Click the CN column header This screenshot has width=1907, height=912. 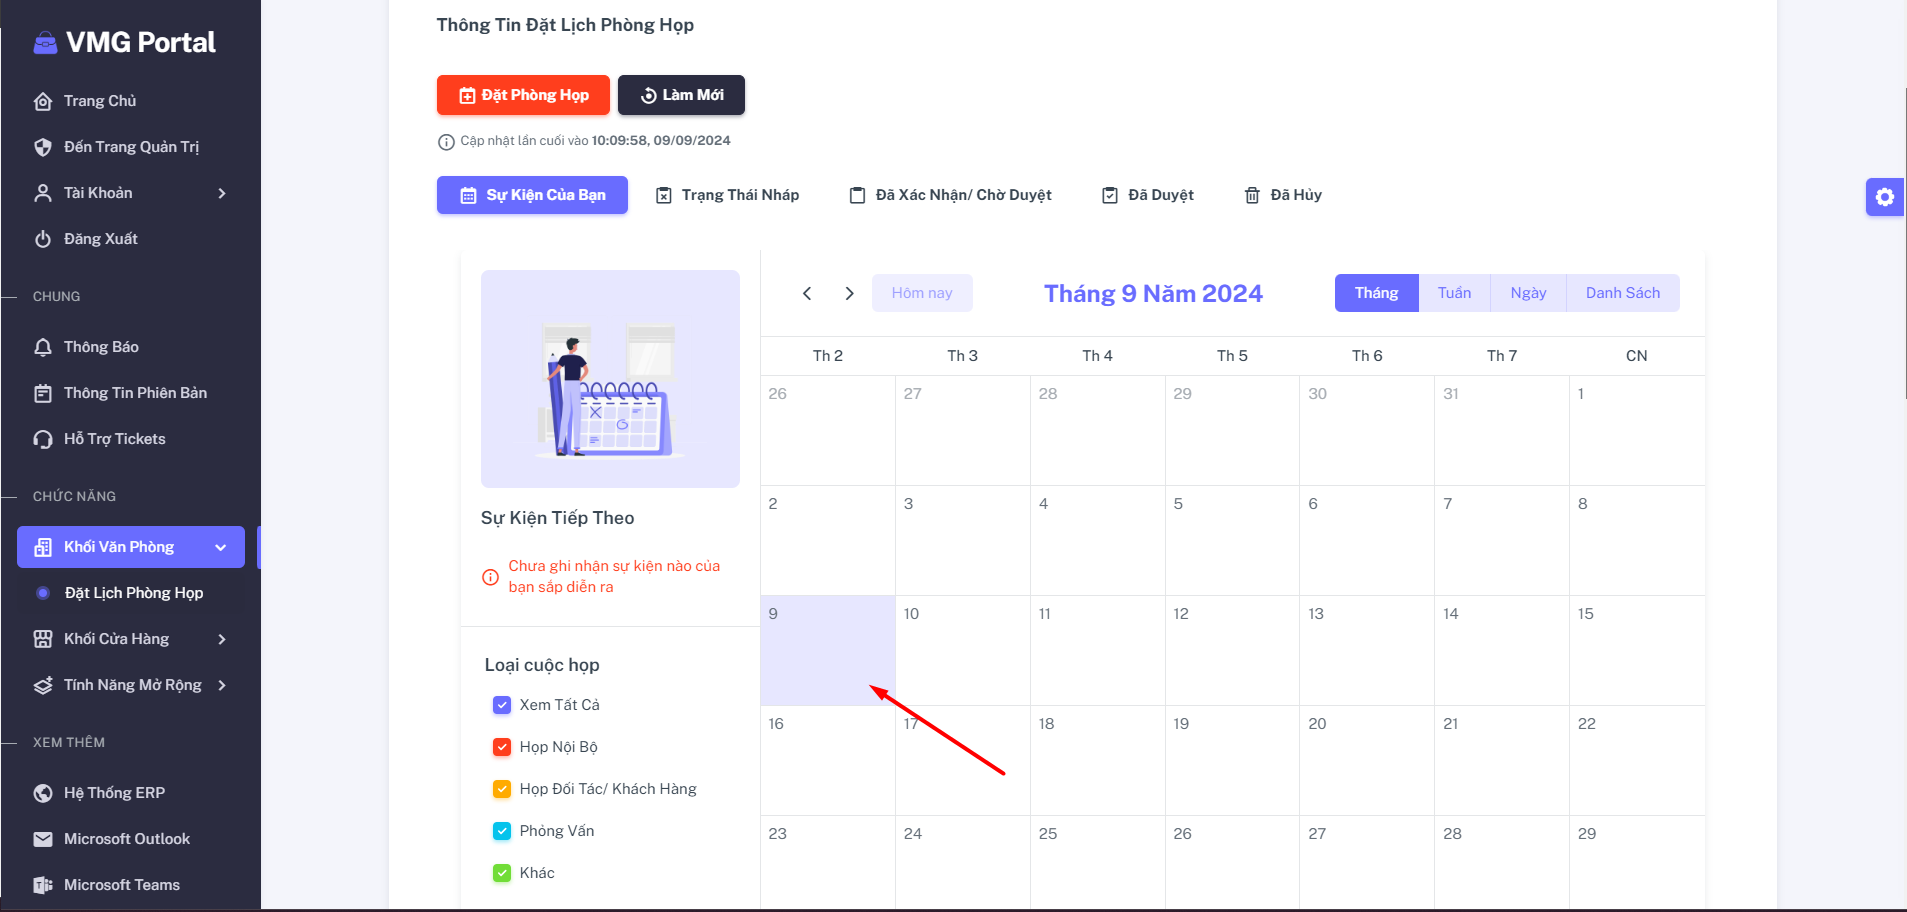tap(1637, 356)
